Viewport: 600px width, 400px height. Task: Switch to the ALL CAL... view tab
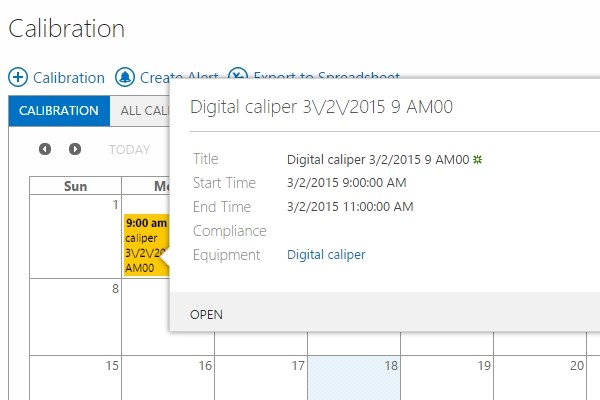pyautogui.click(x=140, y=111)
